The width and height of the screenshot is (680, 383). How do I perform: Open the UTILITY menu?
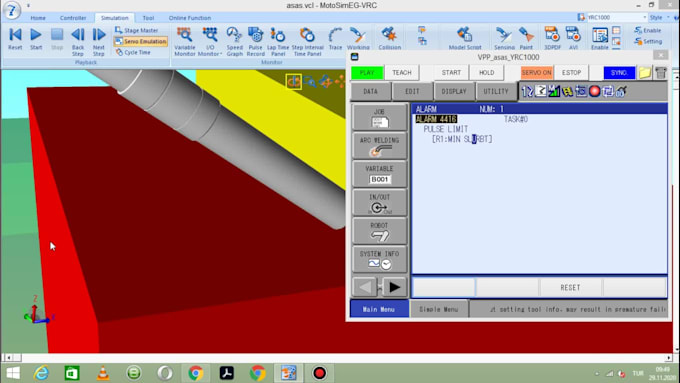496,92
